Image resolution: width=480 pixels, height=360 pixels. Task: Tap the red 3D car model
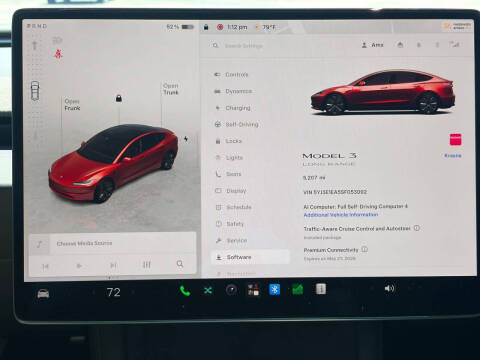point(113,163)
